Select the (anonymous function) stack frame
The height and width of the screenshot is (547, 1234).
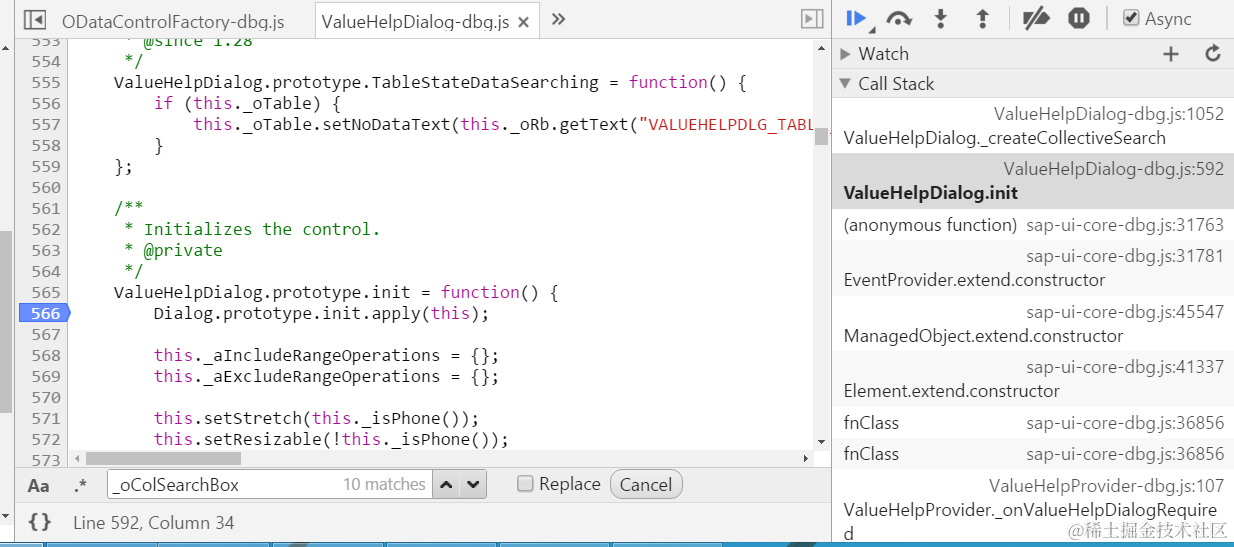[x=1033, y=225]
